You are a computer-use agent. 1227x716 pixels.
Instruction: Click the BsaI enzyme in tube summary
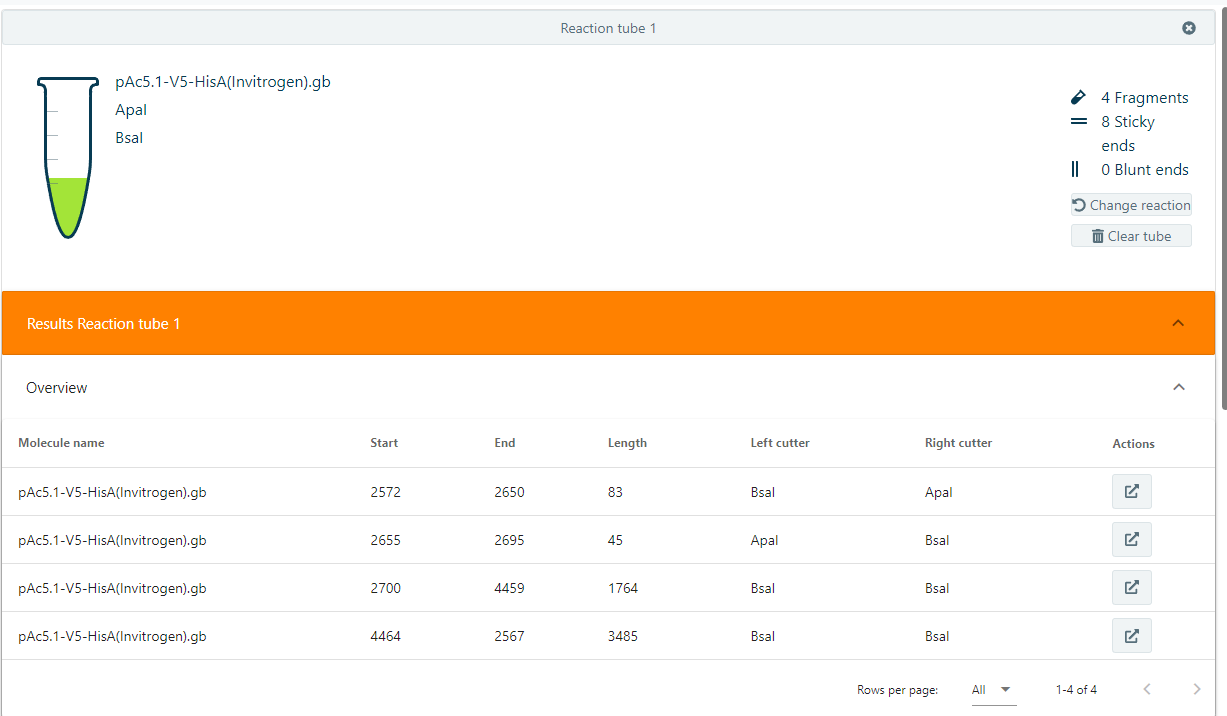tap(129, 138)
